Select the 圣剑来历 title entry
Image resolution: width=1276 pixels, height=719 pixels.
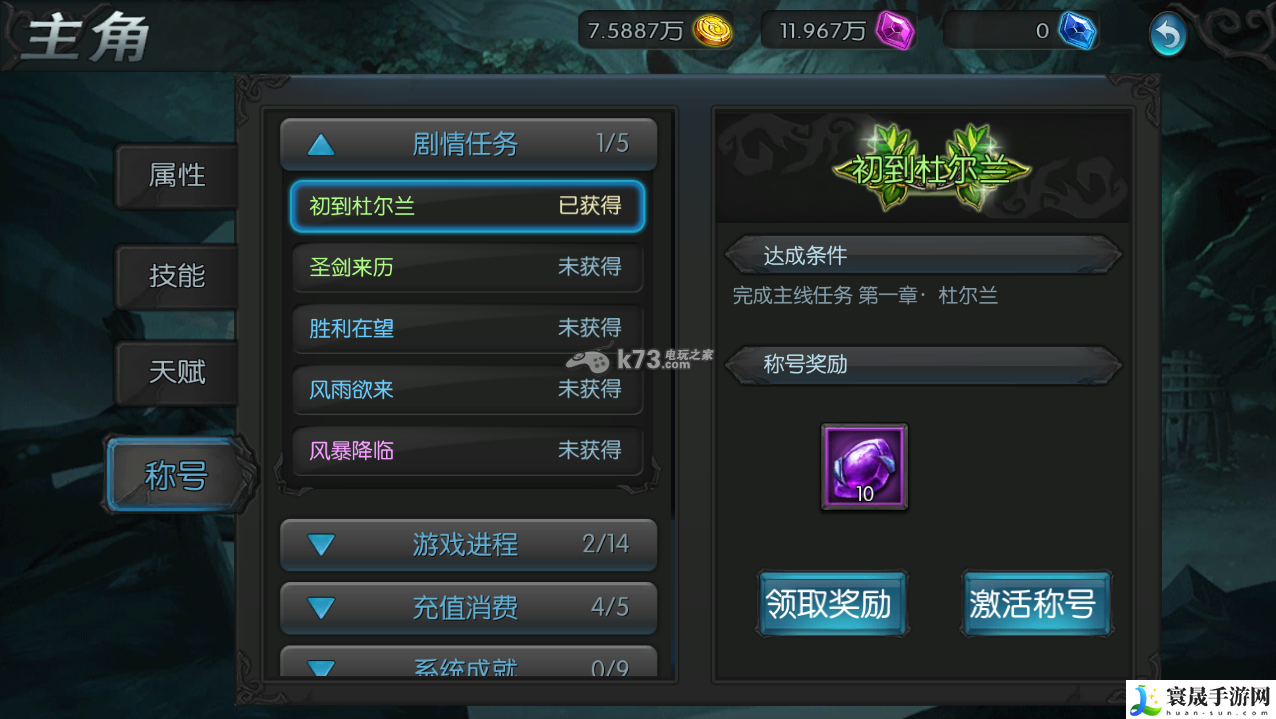[x=467, y=267]
